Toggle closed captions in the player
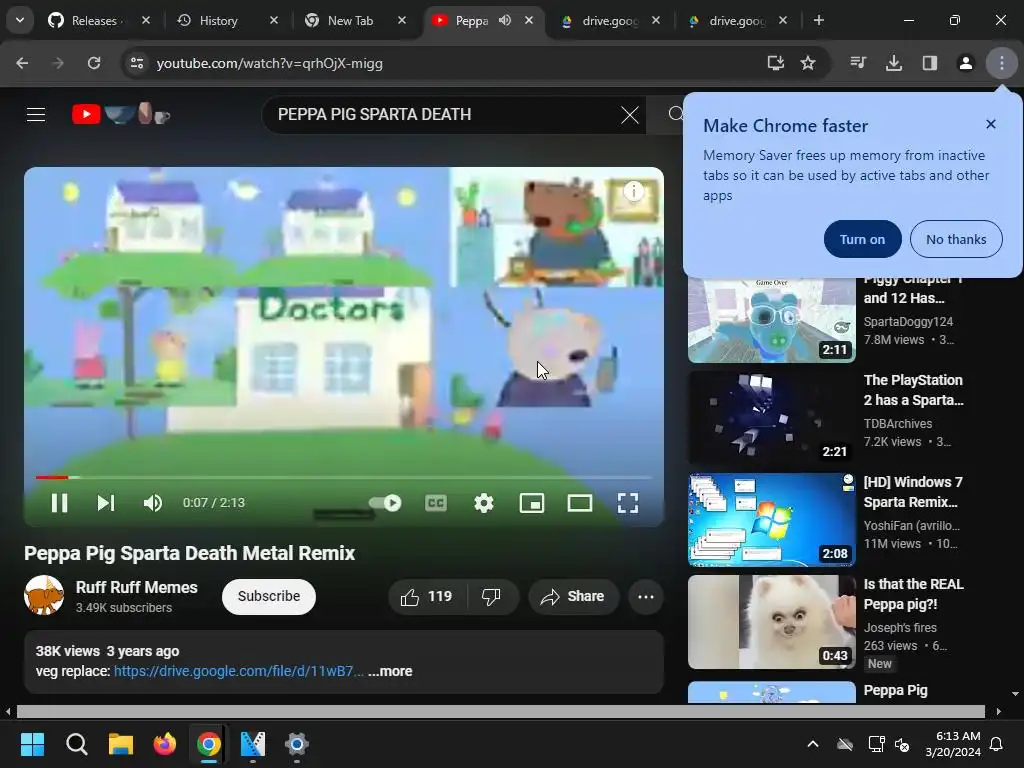 pyautogui.click(x=436, y=503)
